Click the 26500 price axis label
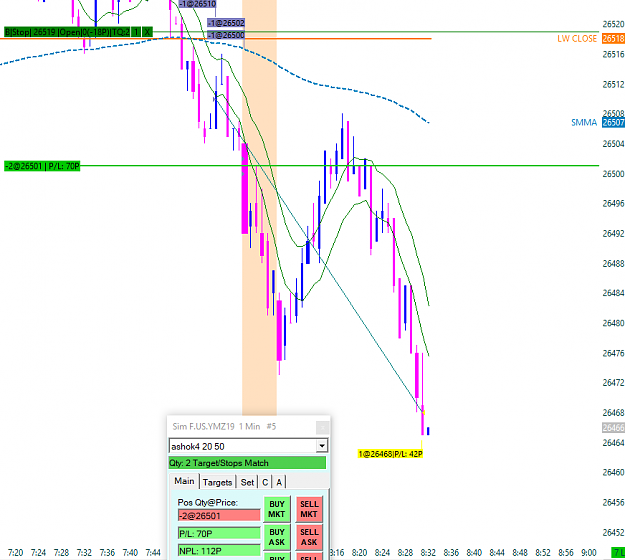Screen dimensions: 625x560 613,174
